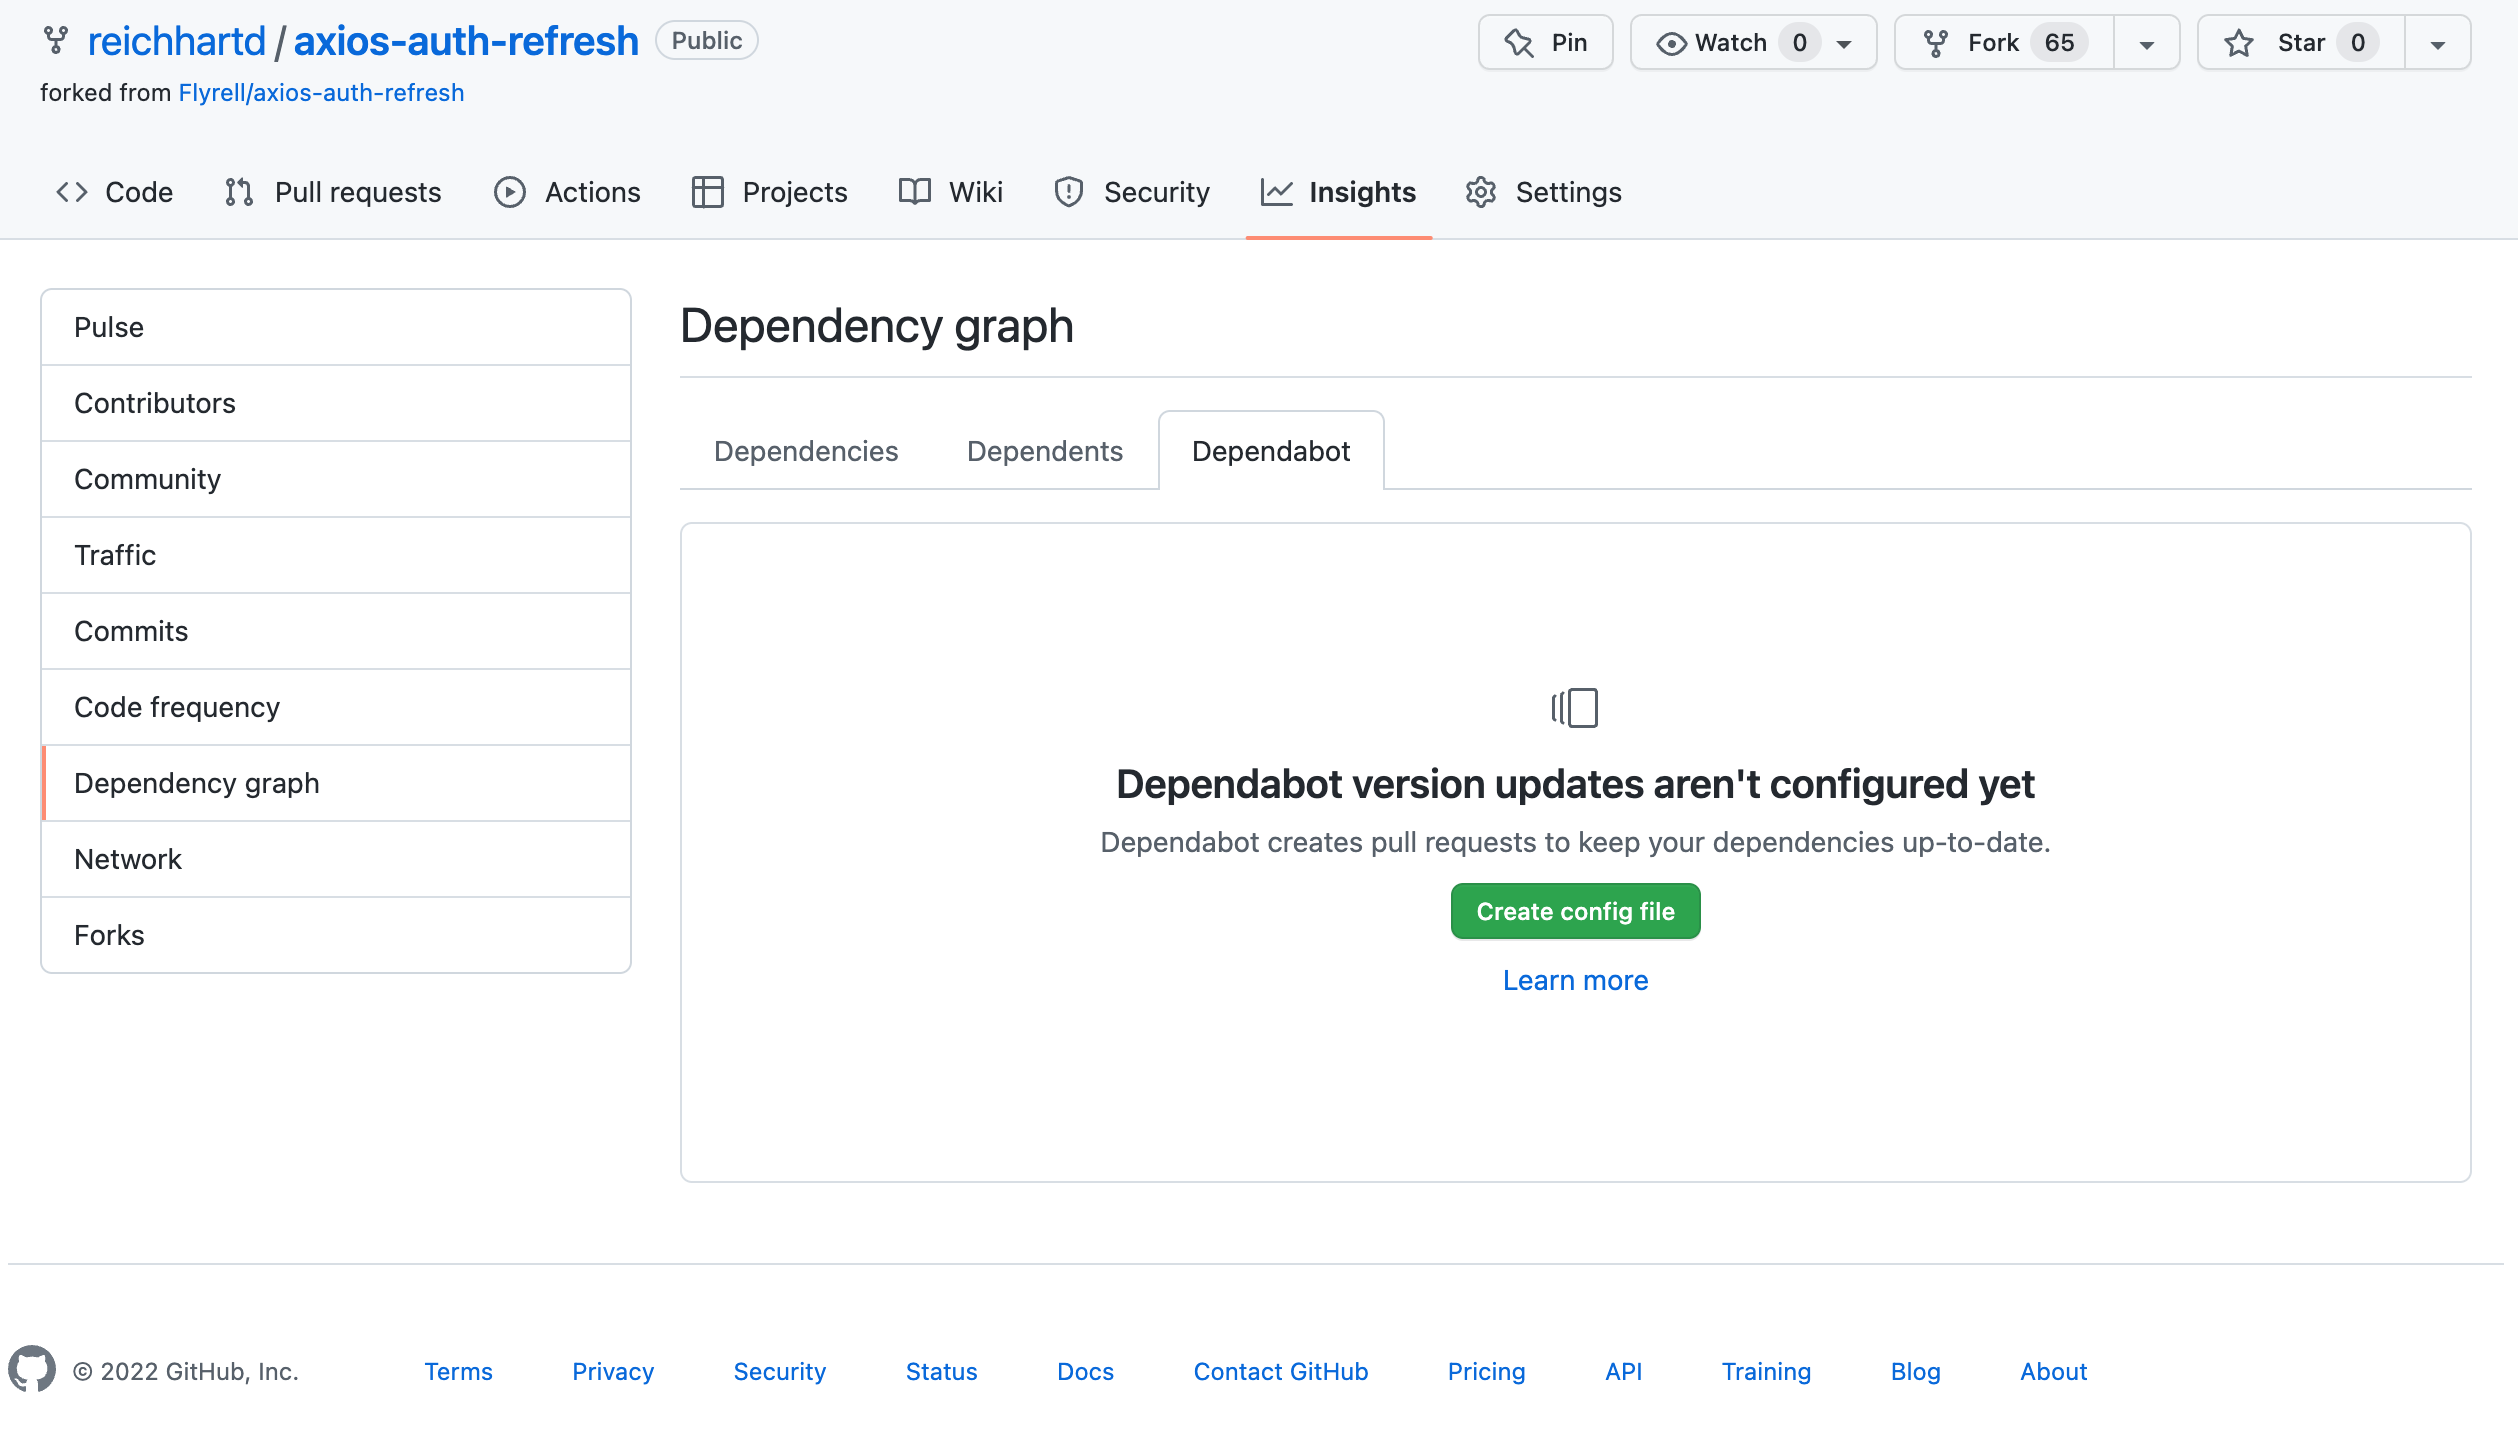The image size is (2518, 1456).
Task: Go to the Projects tab
Action: pos(769,192)
